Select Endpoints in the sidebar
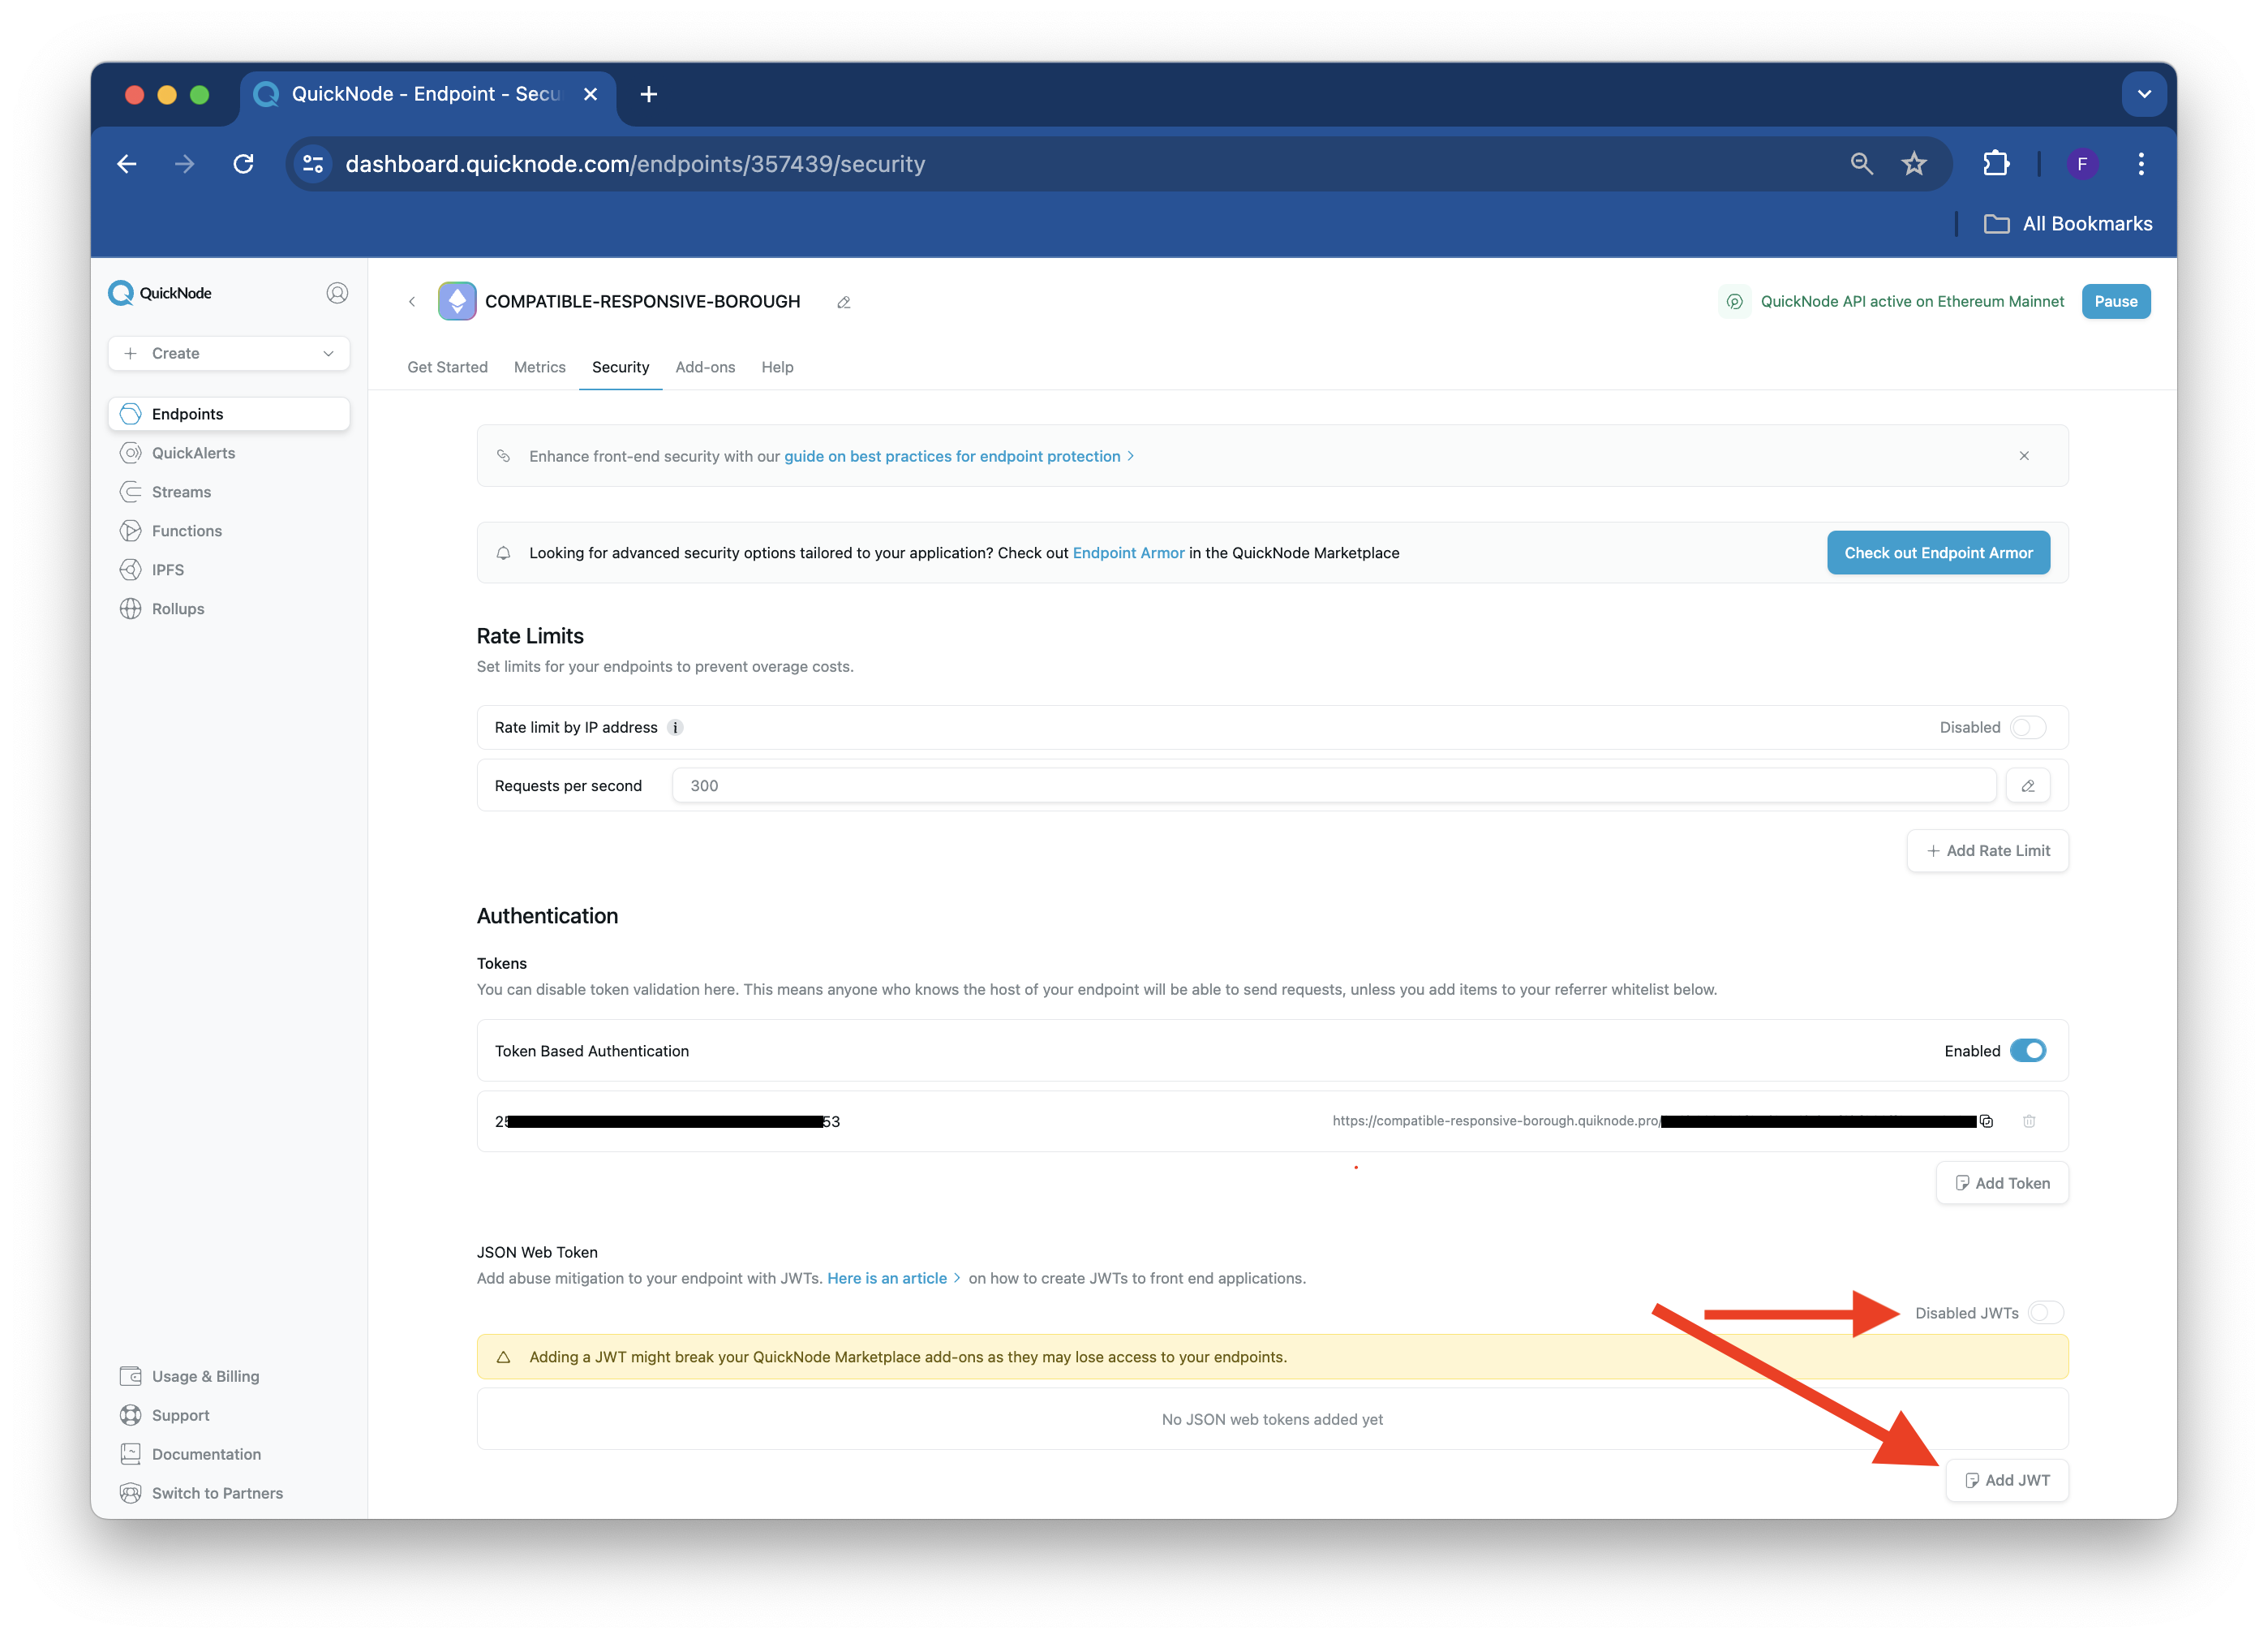The height and width of the screenshot is (1639, 2268). [x=229, y=414]
